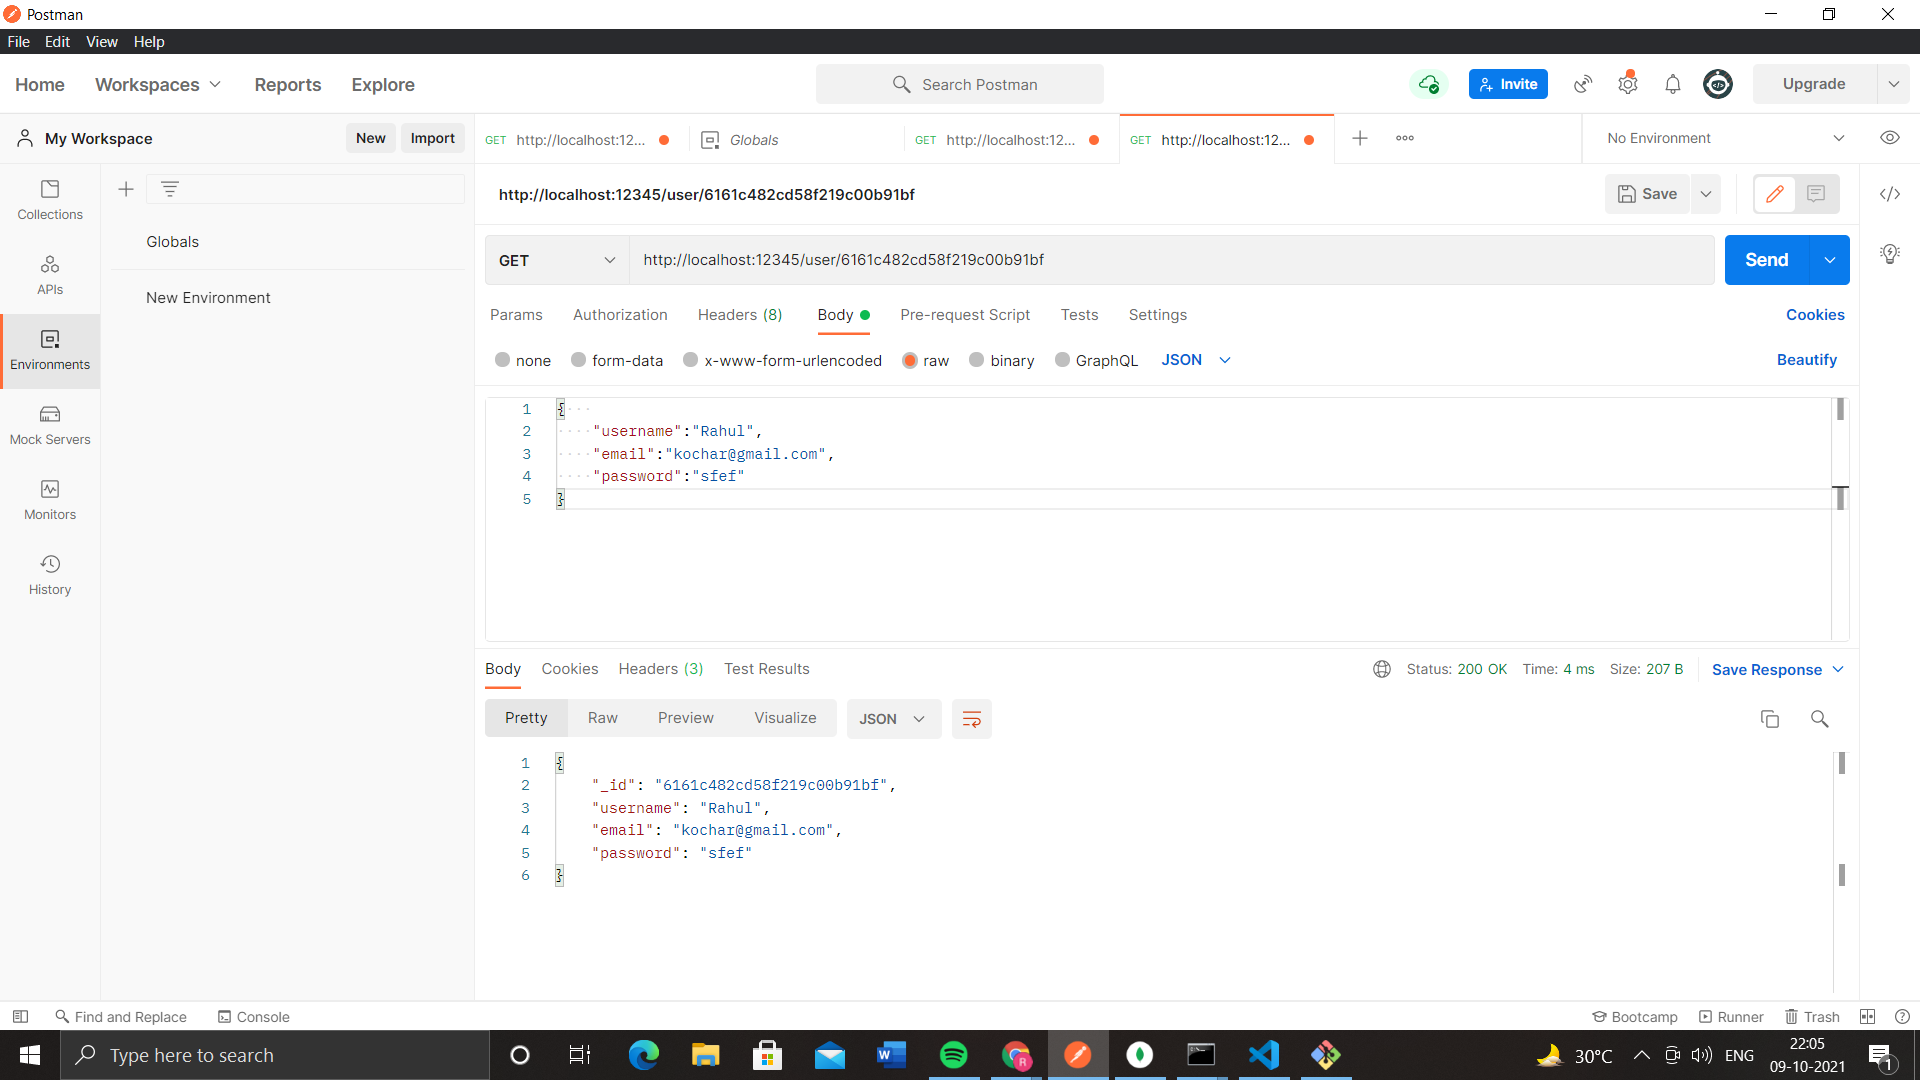Expand the Save button dropdown arrow

(1706, 194)
